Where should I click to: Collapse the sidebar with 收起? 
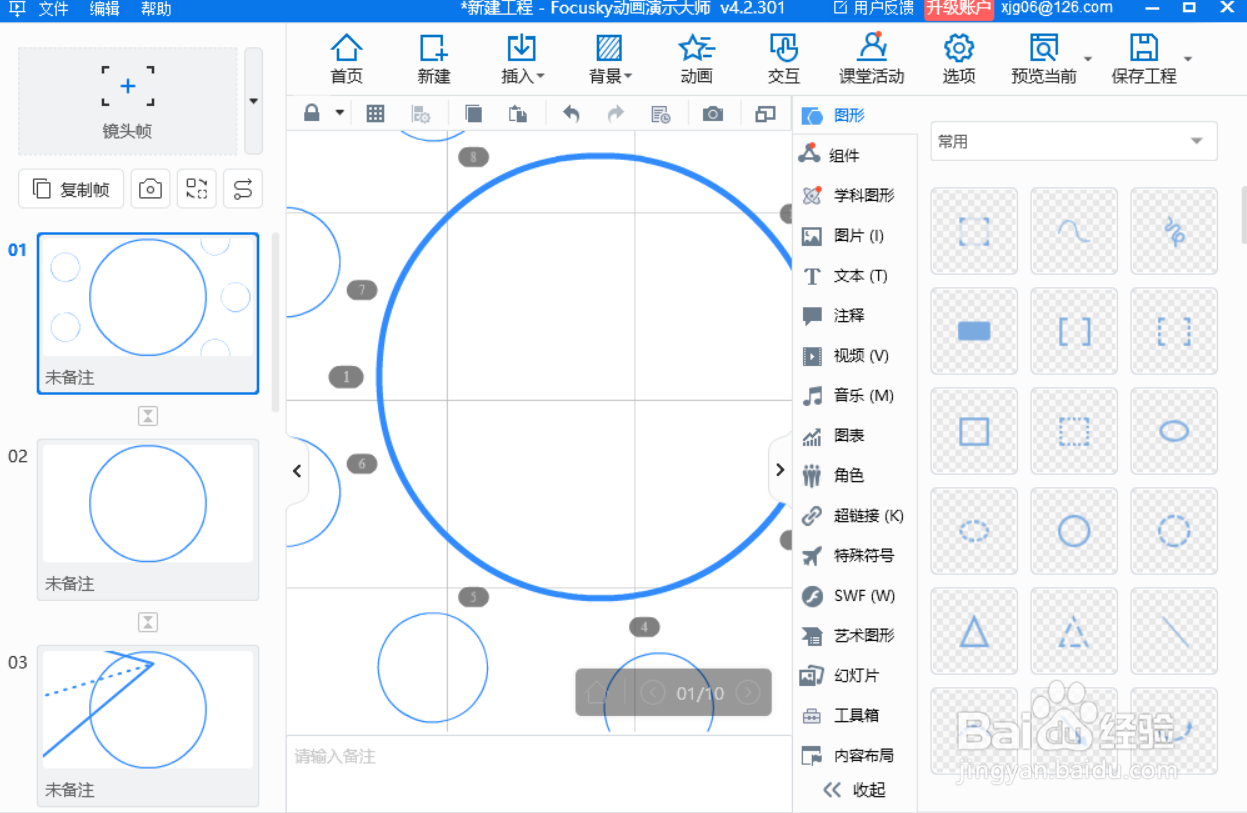coord(854,790)
